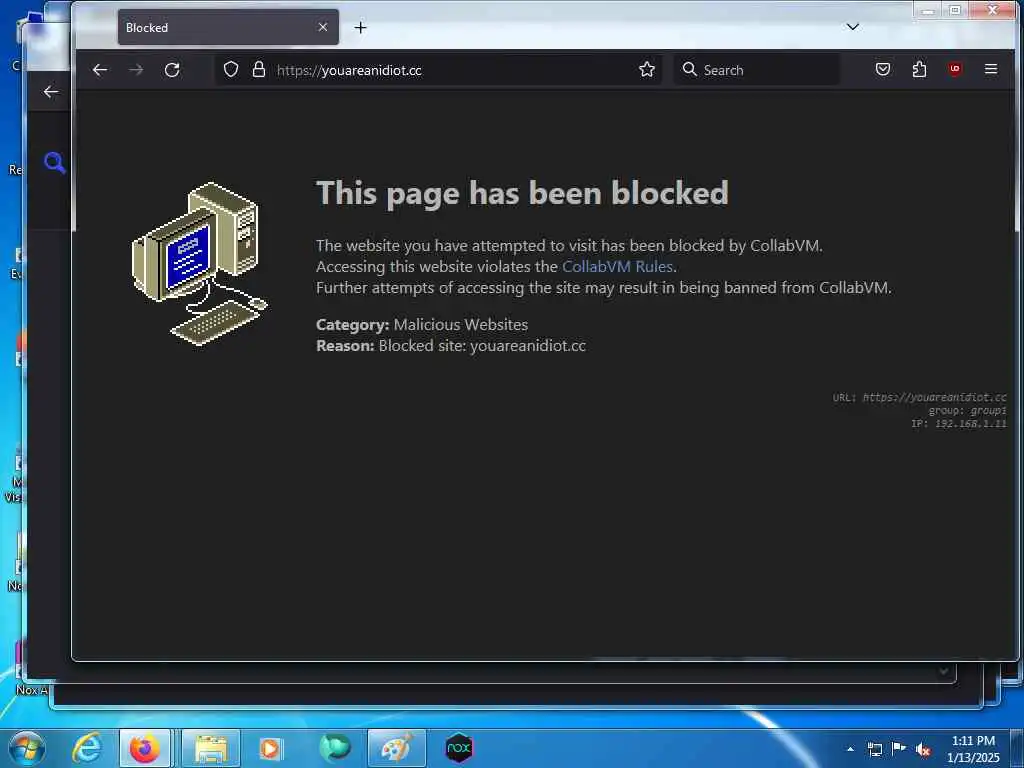Click the magnifier icon in background window
Viewport: 1024px width, 768px height.
pos(54,163)
